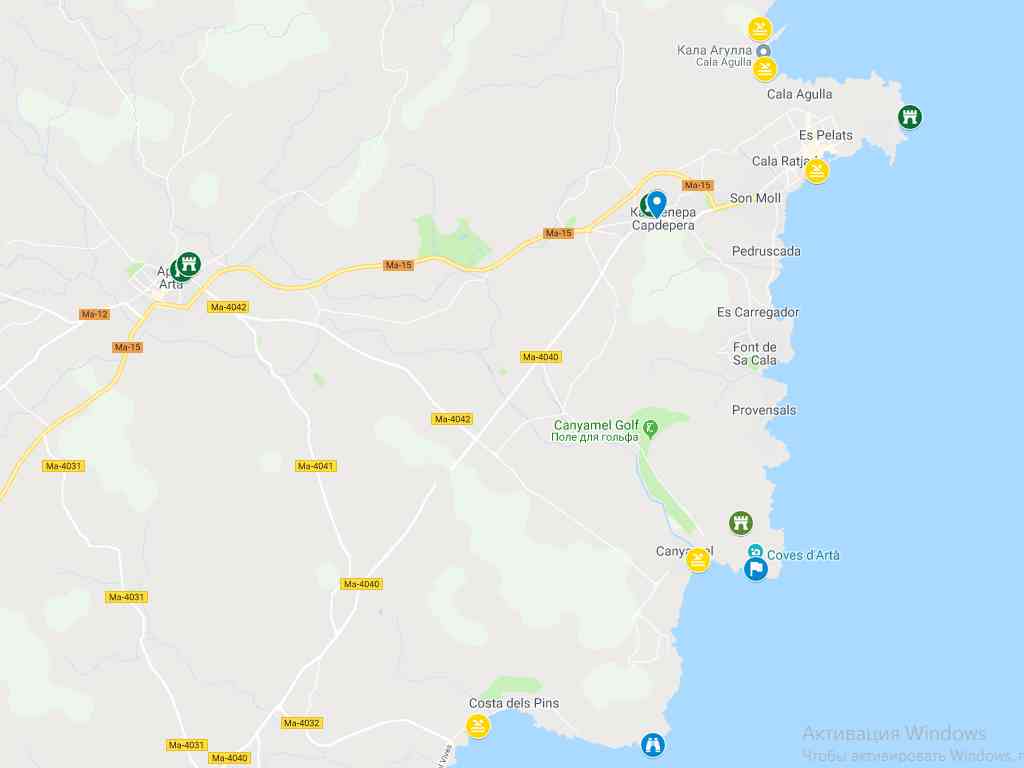Select the Pedruscada place label
The width and height of the screenshot is (1024, 768).
766,251
